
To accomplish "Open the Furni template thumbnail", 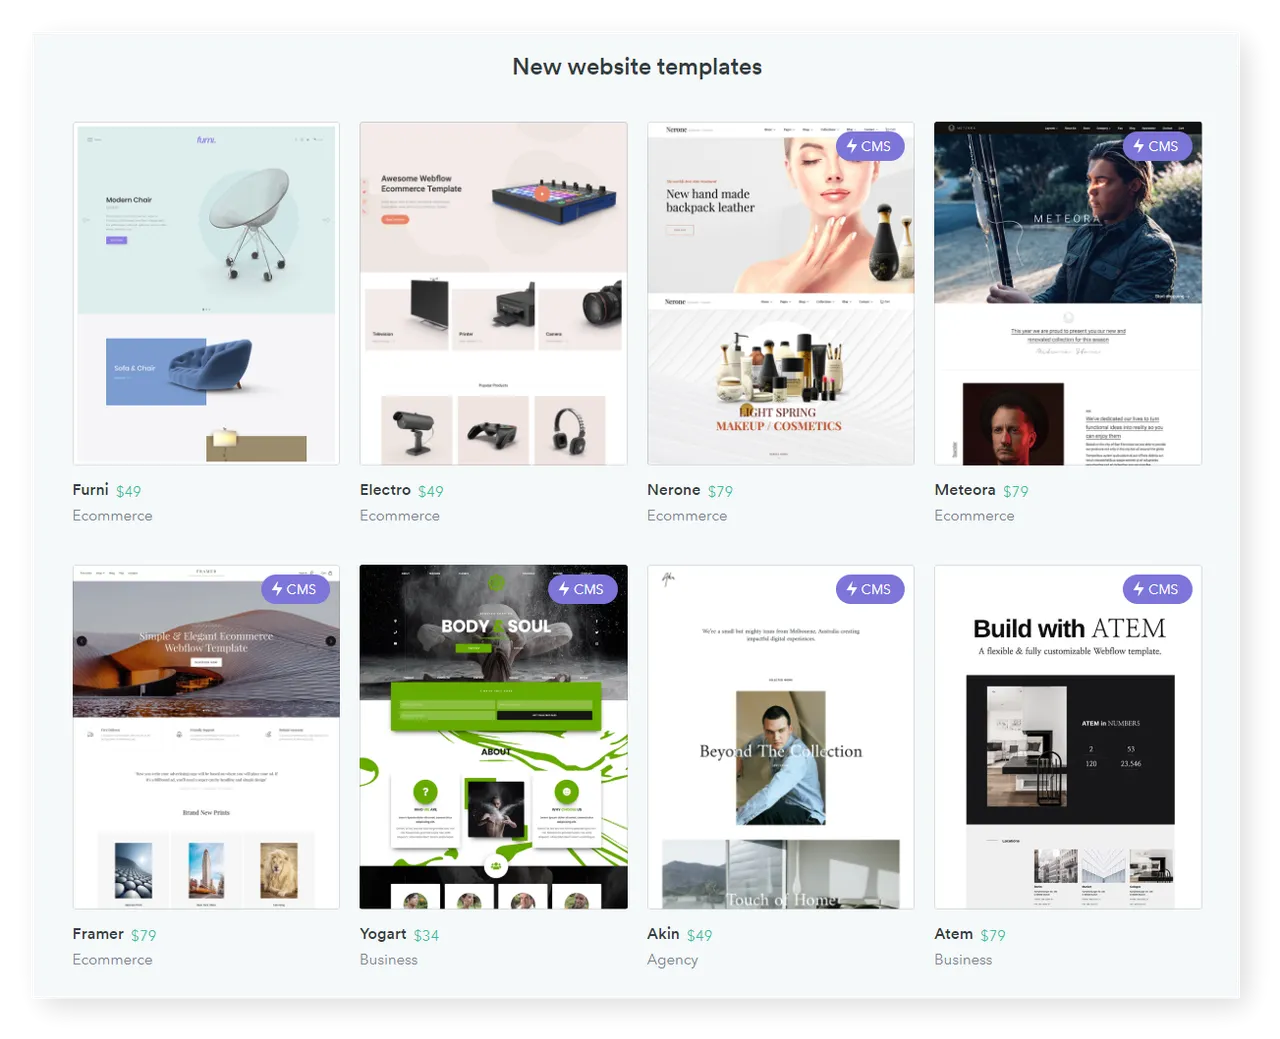I will [x=206, y=293].
